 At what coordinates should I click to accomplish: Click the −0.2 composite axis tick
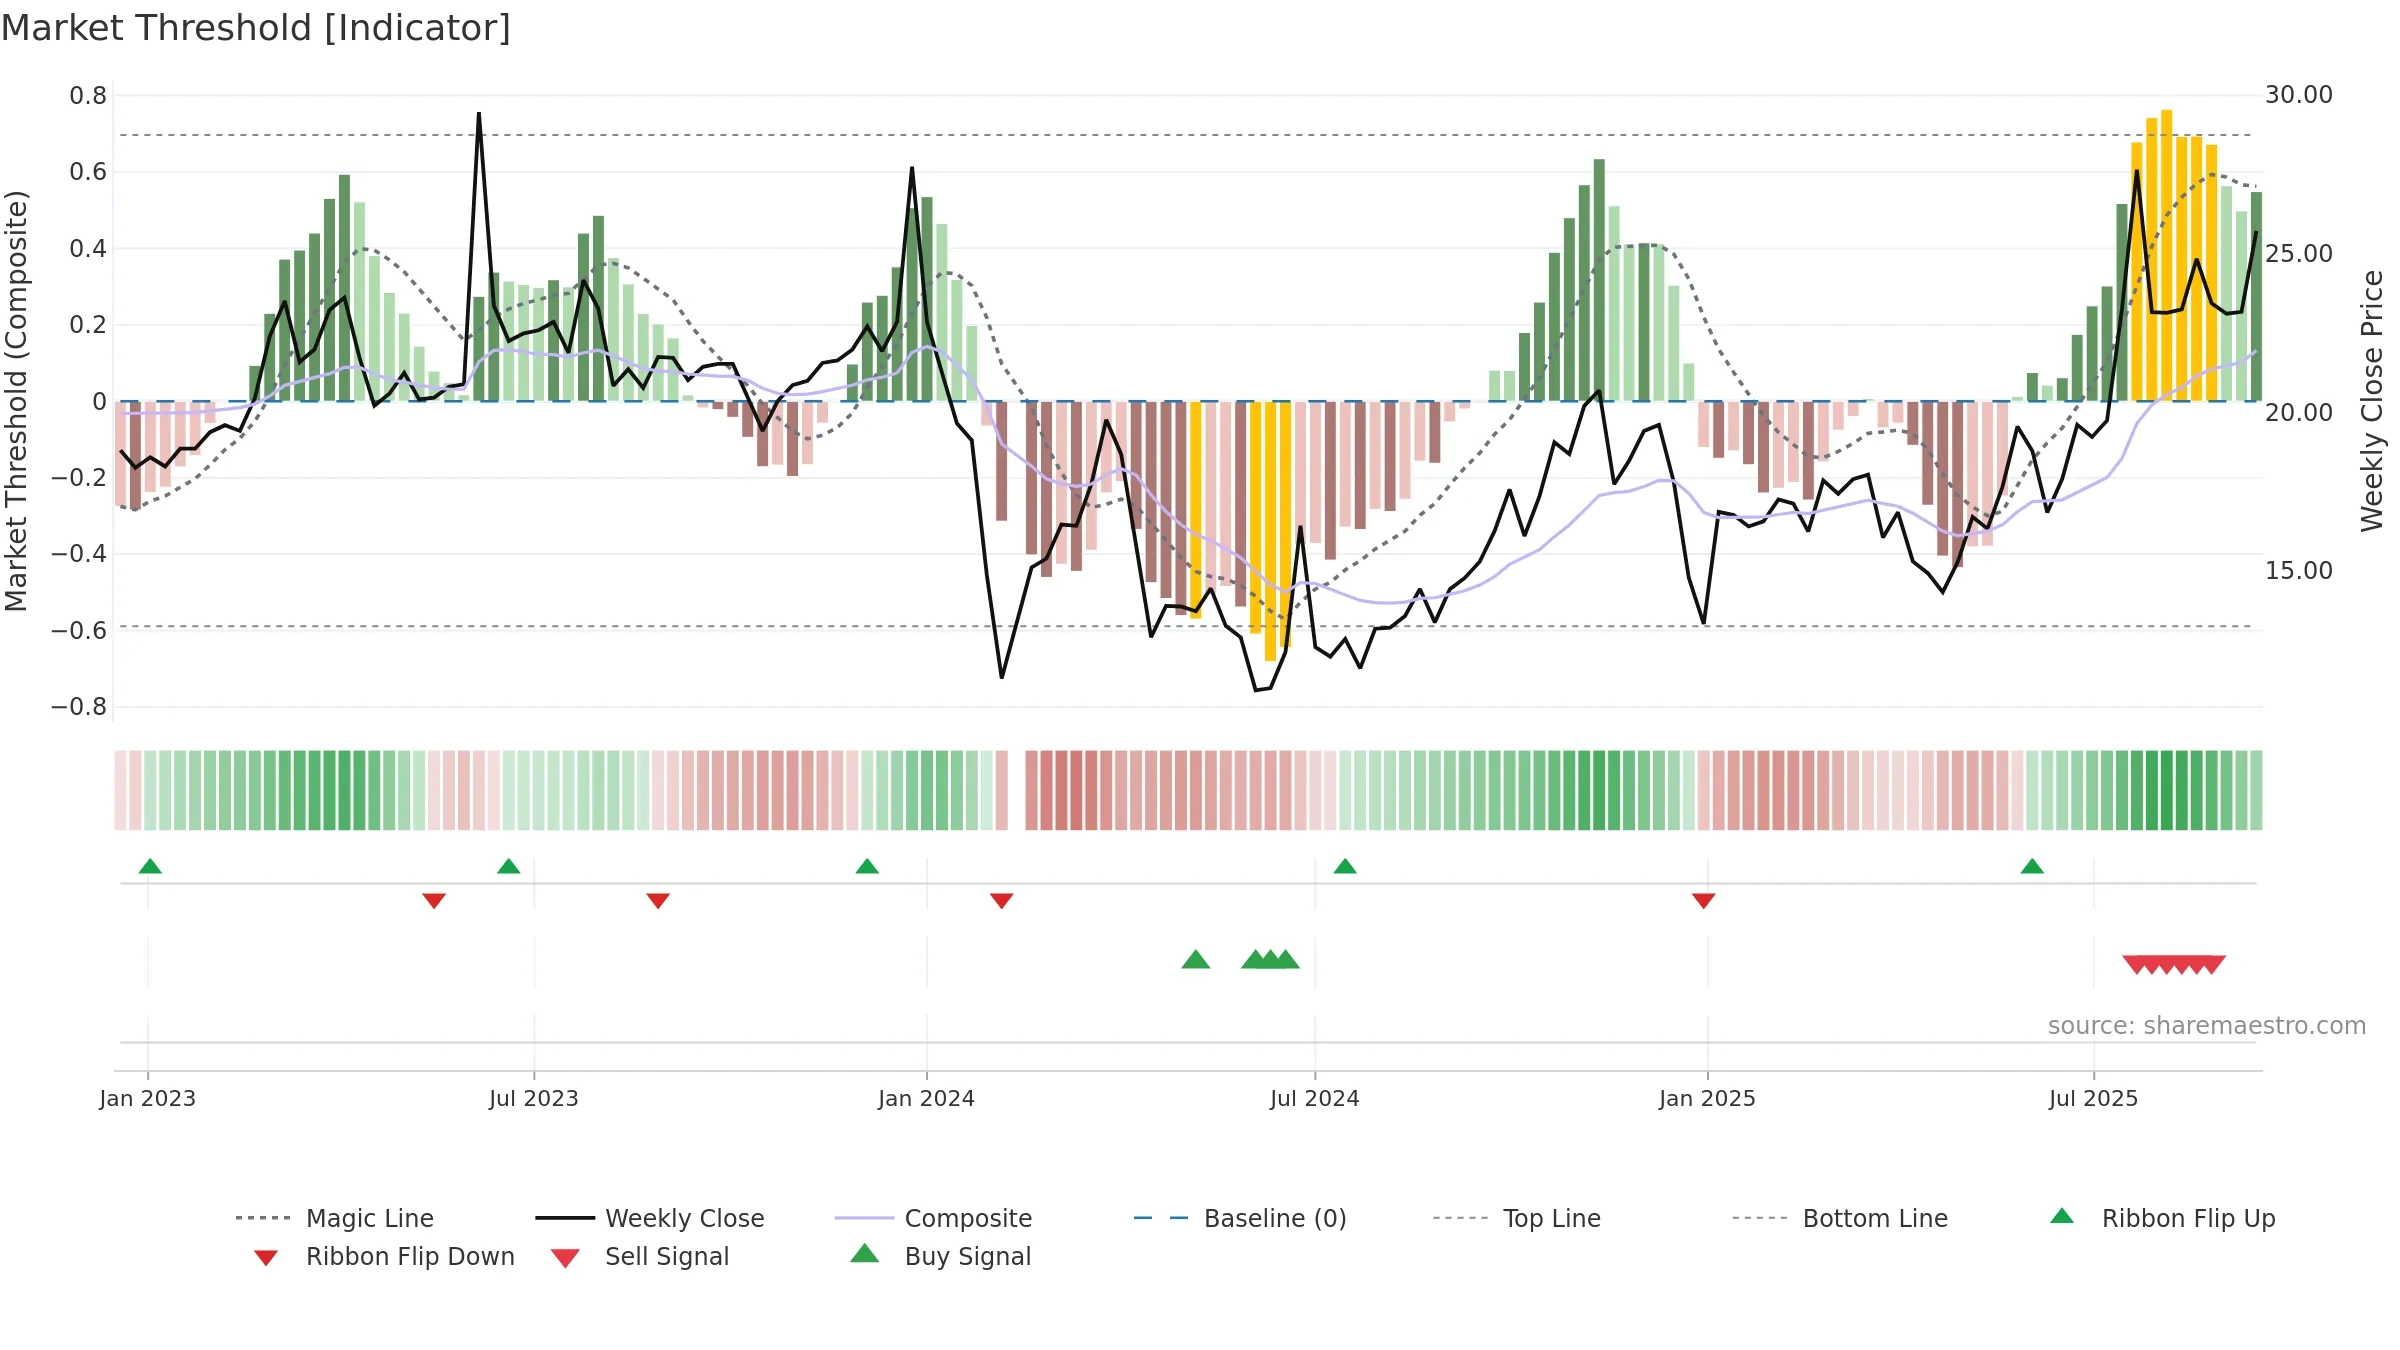[79, 478]
